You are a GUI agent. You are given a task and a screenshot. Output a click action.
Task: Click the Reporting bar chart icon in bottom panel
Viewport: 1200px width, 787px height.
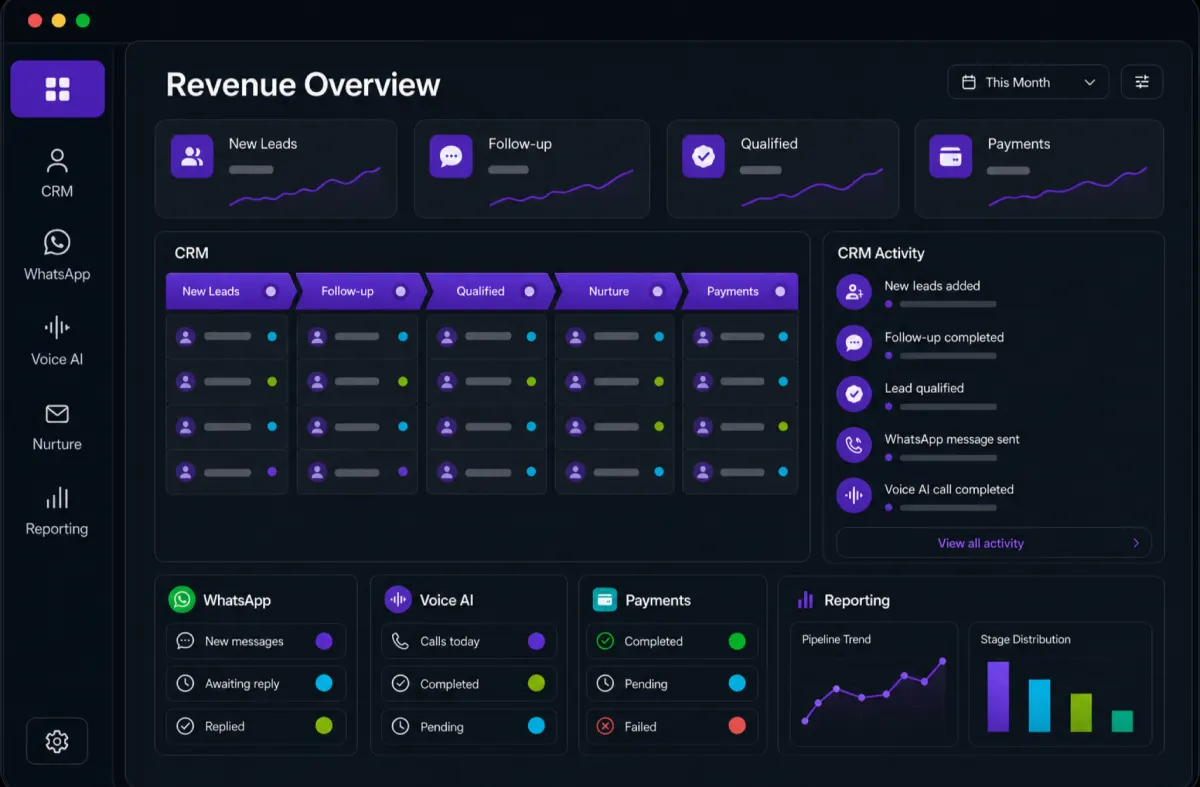[805, 600]
